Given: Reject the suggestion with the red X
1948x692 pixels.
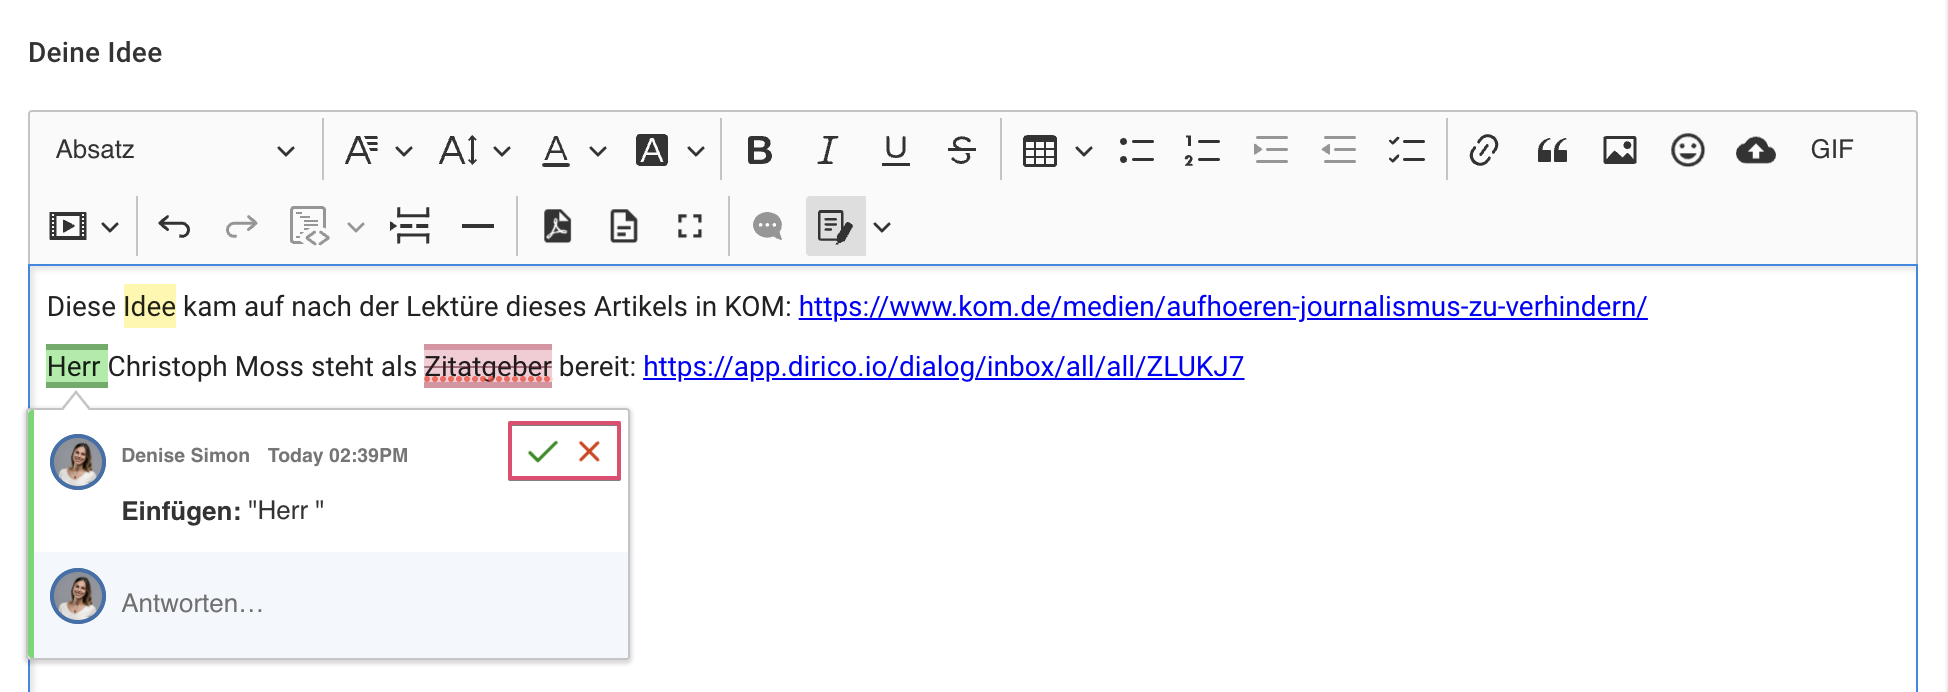Looking at the screenshot, I should [589, 452].
